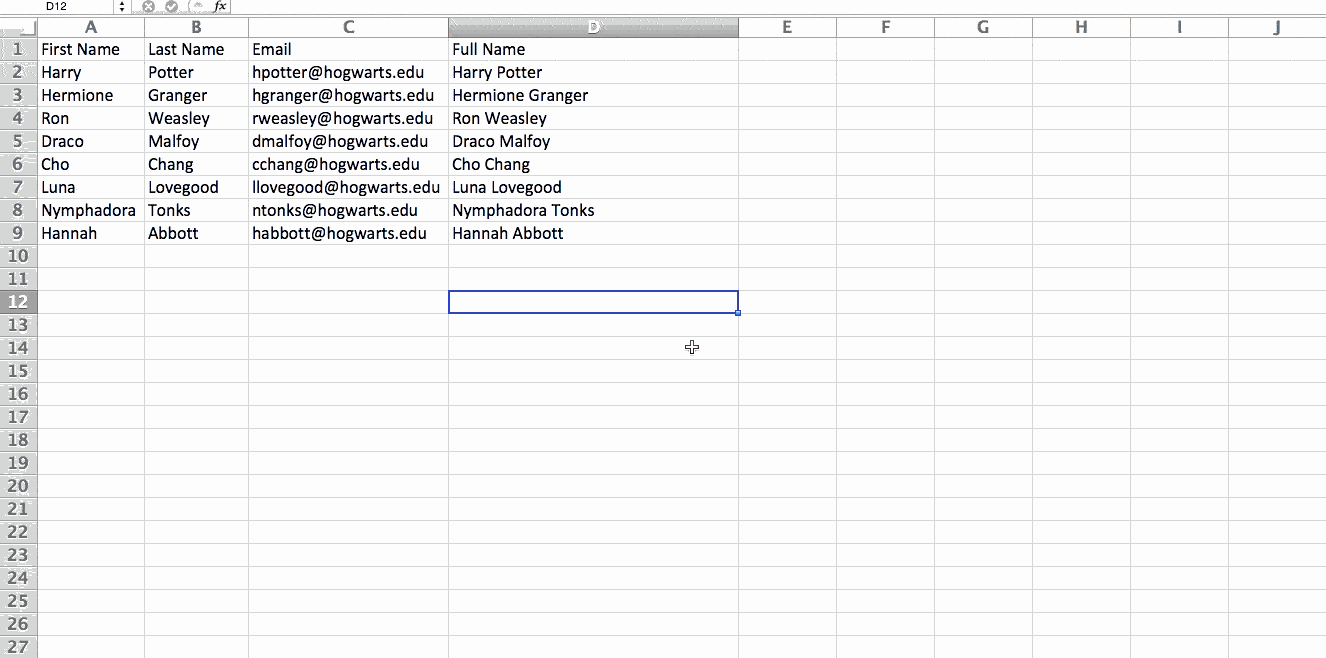Select column A header
Image resolution: width=1326 pixels, height=658 pixels.
(x=90, y=27)
